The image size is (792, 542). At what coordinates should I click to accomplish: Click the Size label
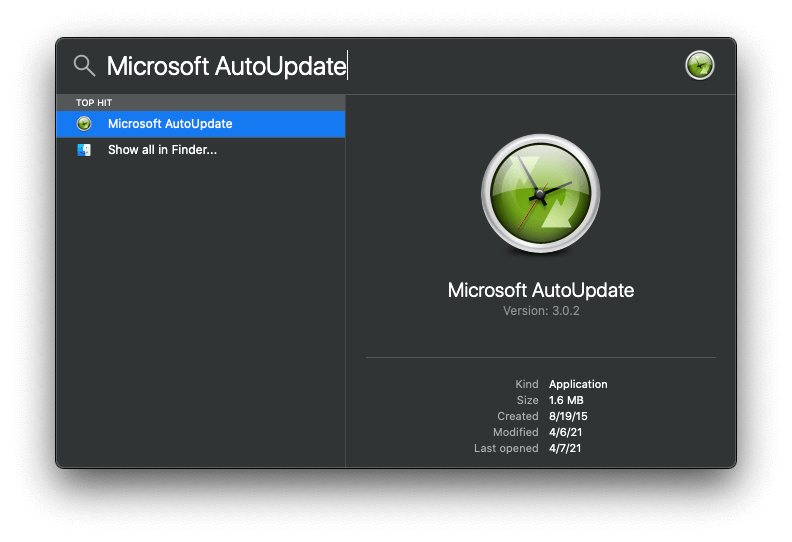(527, 401)
